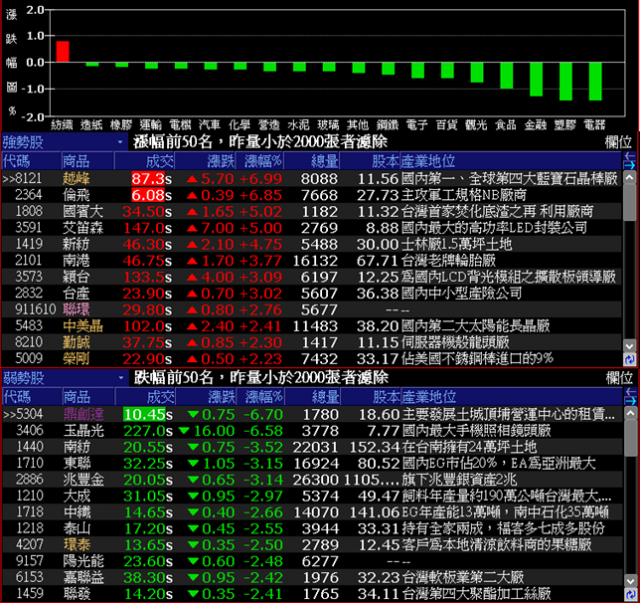
Task: Click the highlighted 10.45 price of 鼎創達
Action: pyautogui.click(x=144, y=414)
